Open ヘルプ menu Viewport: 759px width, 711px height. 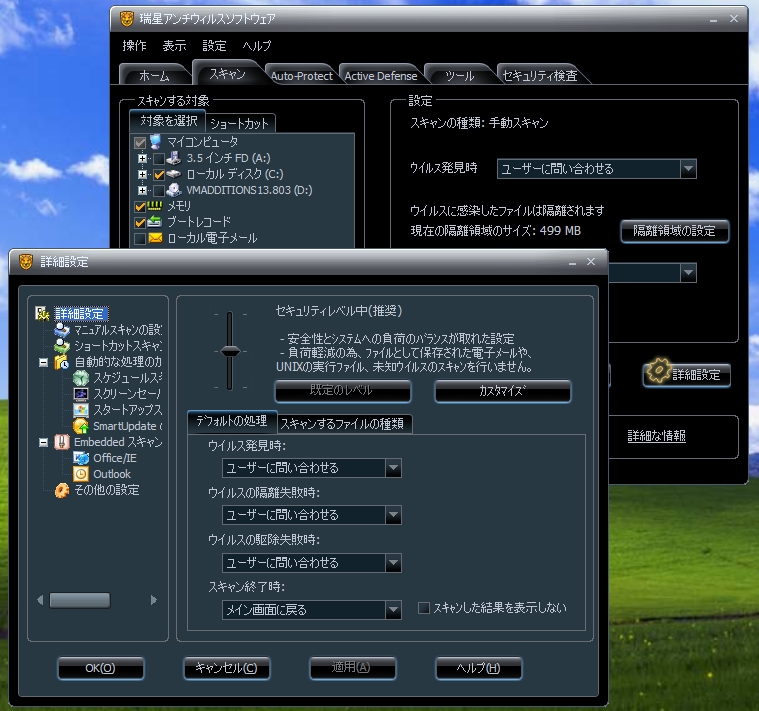click(257, 46)
